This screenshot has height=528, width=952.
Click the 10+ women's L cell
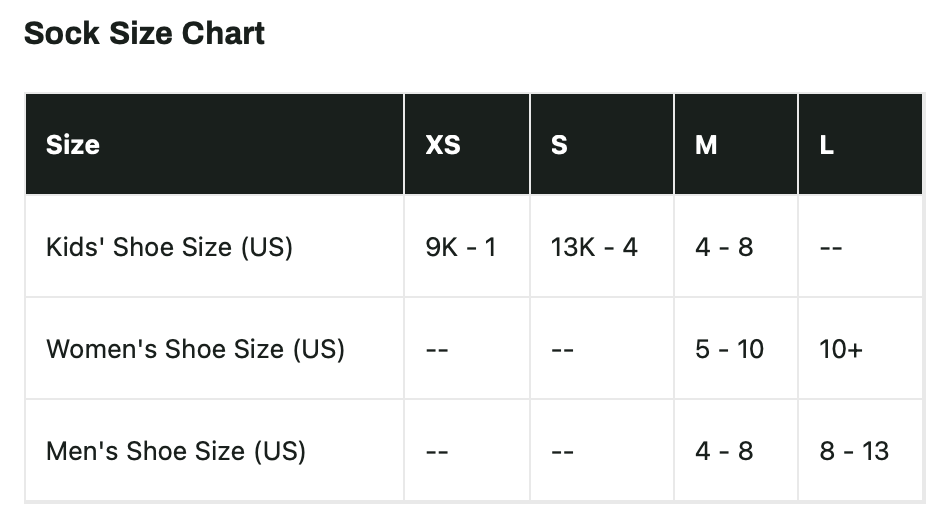point(860,348)
